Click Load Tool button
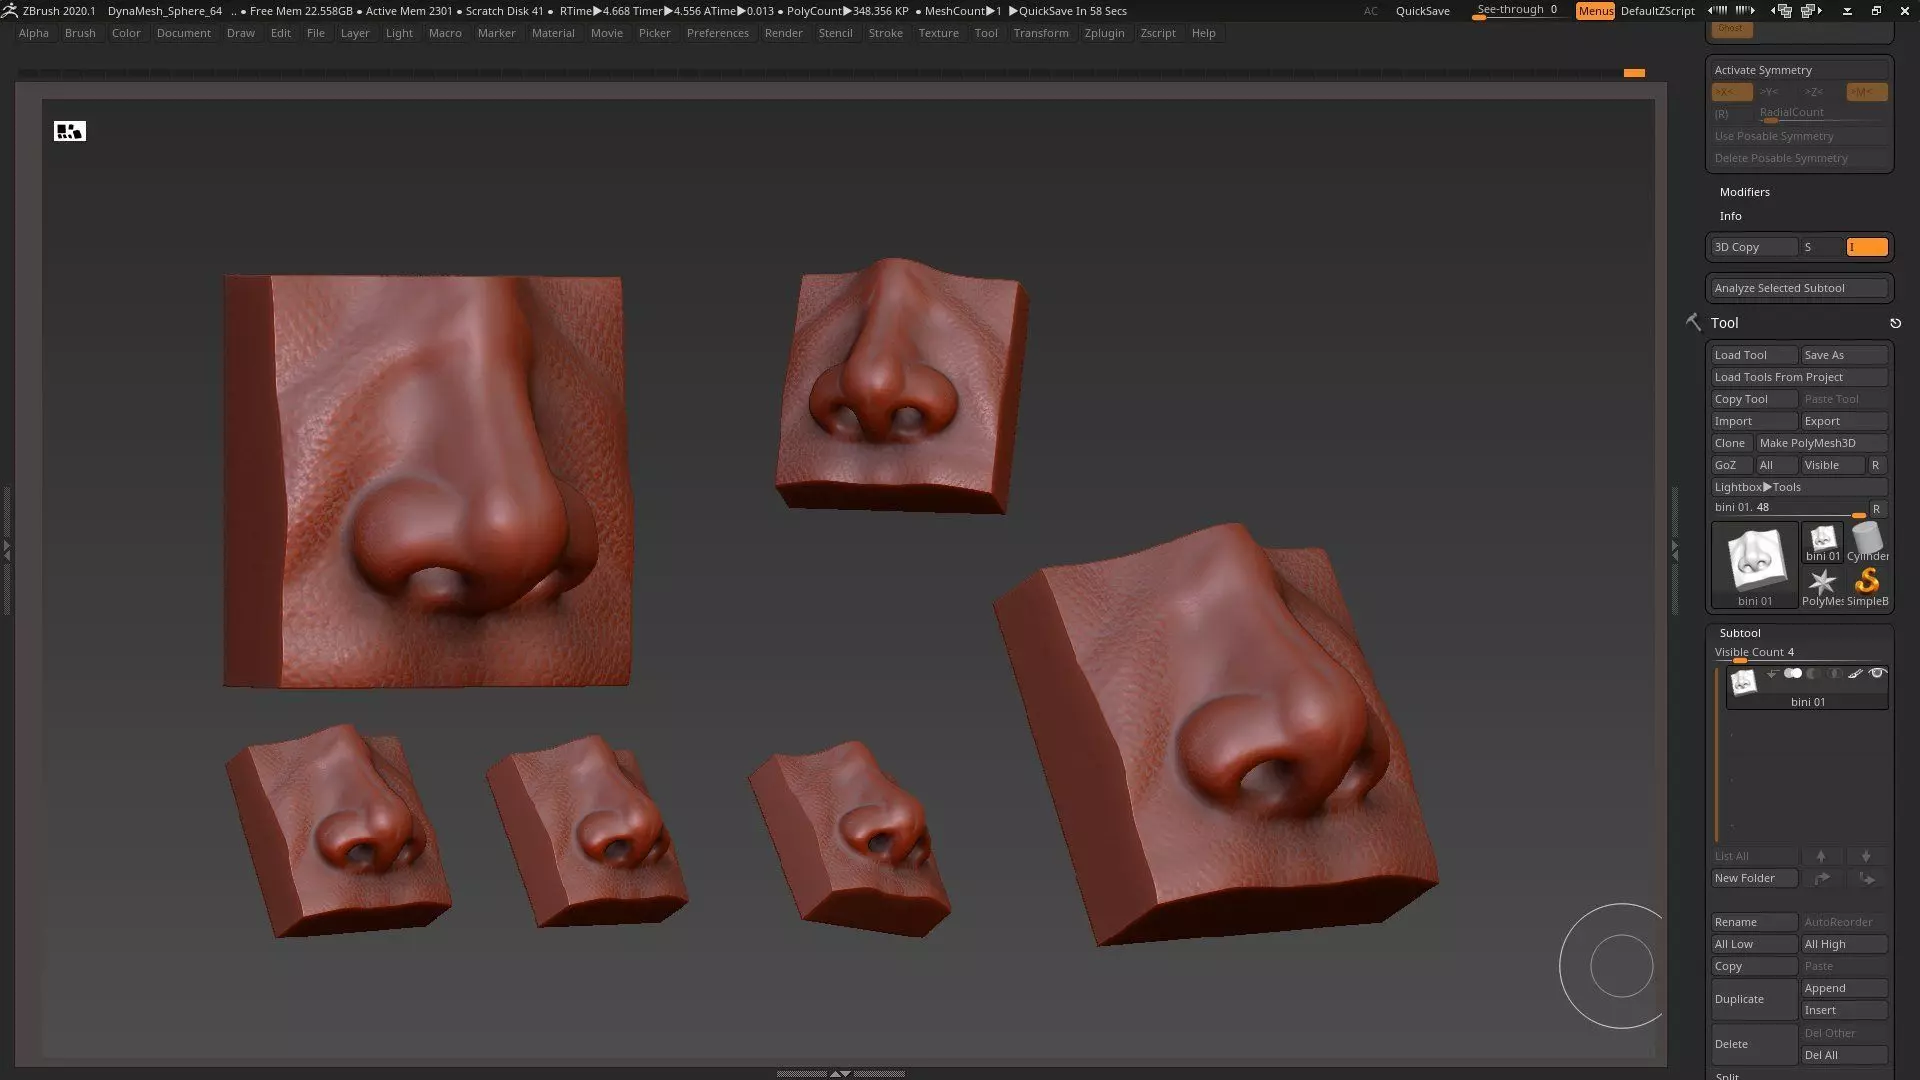 tap(1754, 355)
